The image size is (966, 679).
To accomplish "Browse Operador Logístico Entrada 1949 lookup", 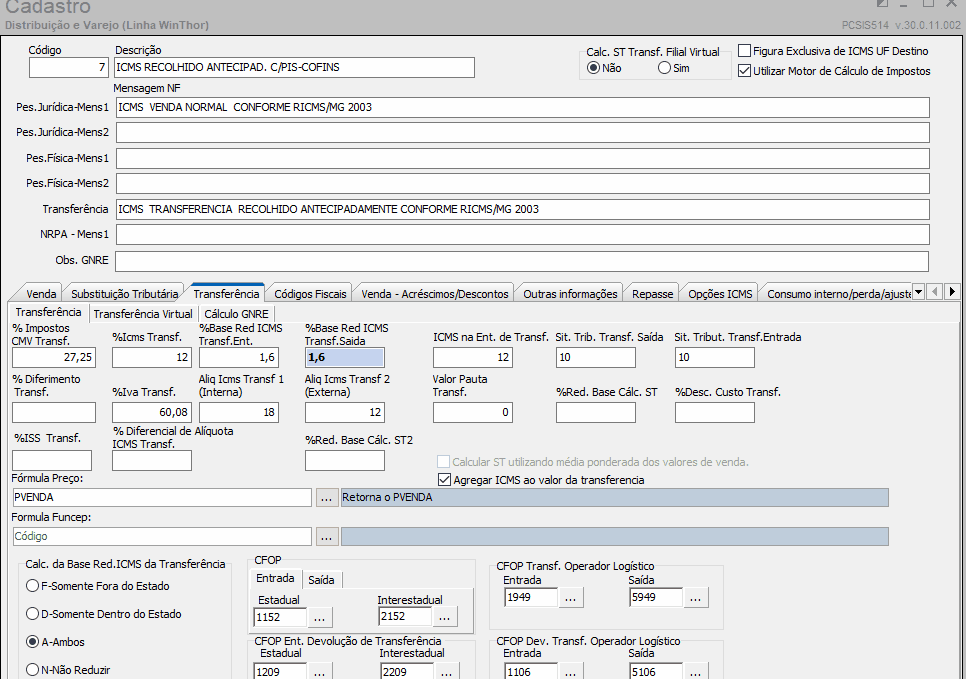I will tap(570, 597).
